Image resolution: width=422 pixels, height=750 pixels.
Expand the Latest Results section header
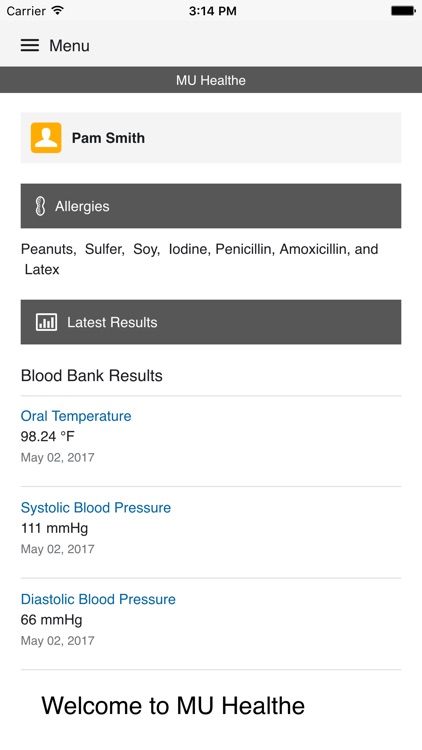[x=211, y=322]
